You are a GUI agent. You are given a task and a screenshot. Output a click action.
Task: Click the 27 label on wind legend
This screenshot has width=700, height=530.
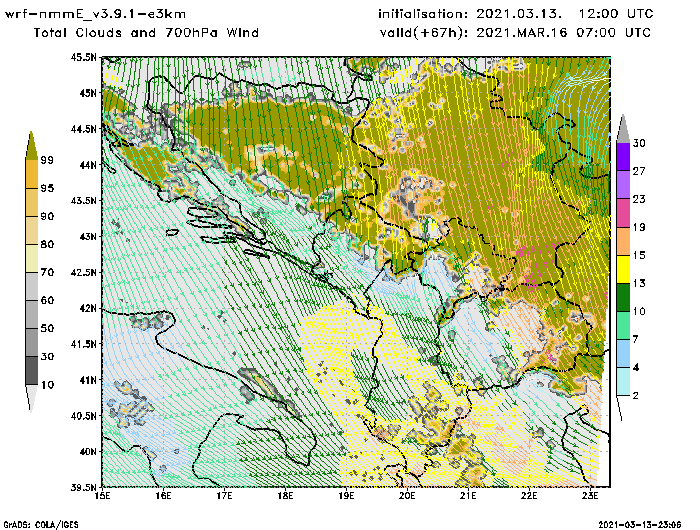(x=639, y=171)
